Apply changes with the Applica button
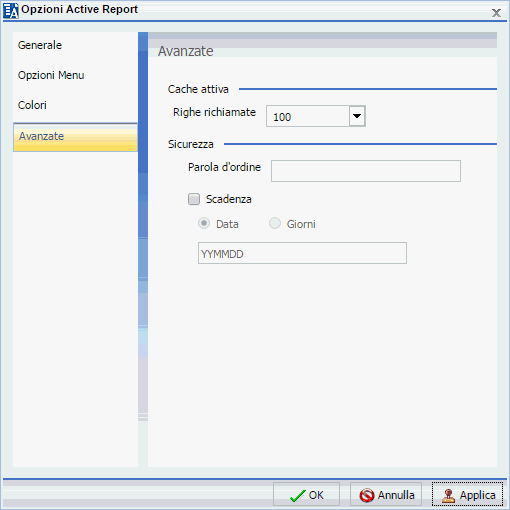Screen dimensions: 510x510 (467, 495)
